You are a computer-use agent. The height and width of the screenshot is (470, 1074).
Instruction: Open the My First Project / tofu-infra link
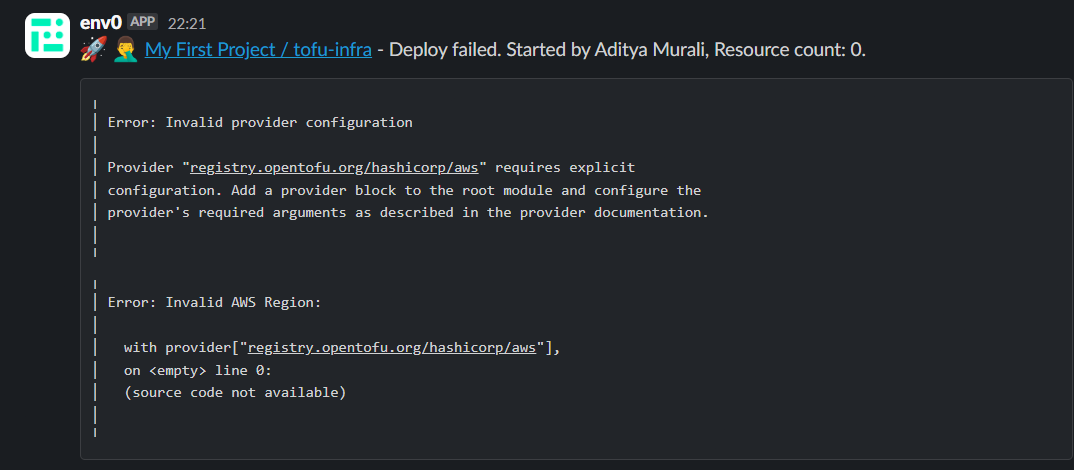click(x=258, y=50)
